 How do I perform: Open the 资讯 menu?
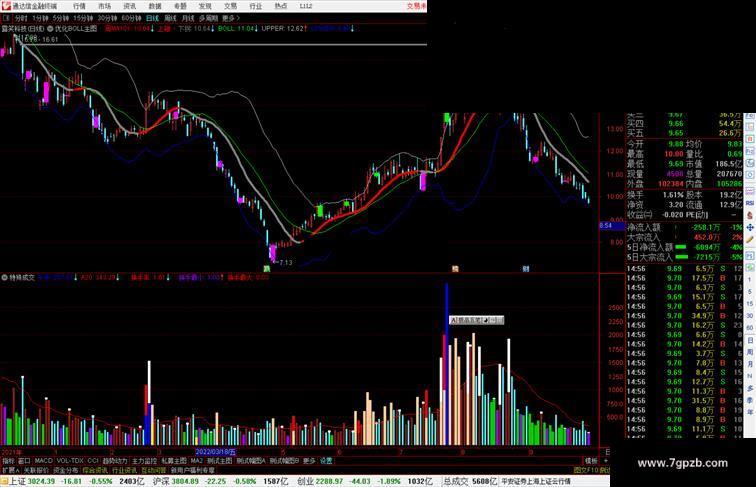click(x=130, y=6)
